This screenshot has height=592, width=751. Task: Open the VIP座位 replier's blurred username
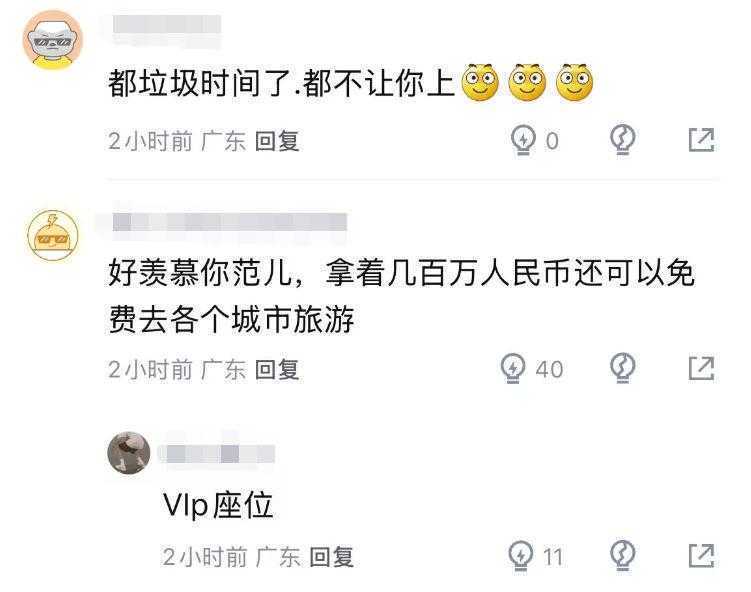[216, 454]
